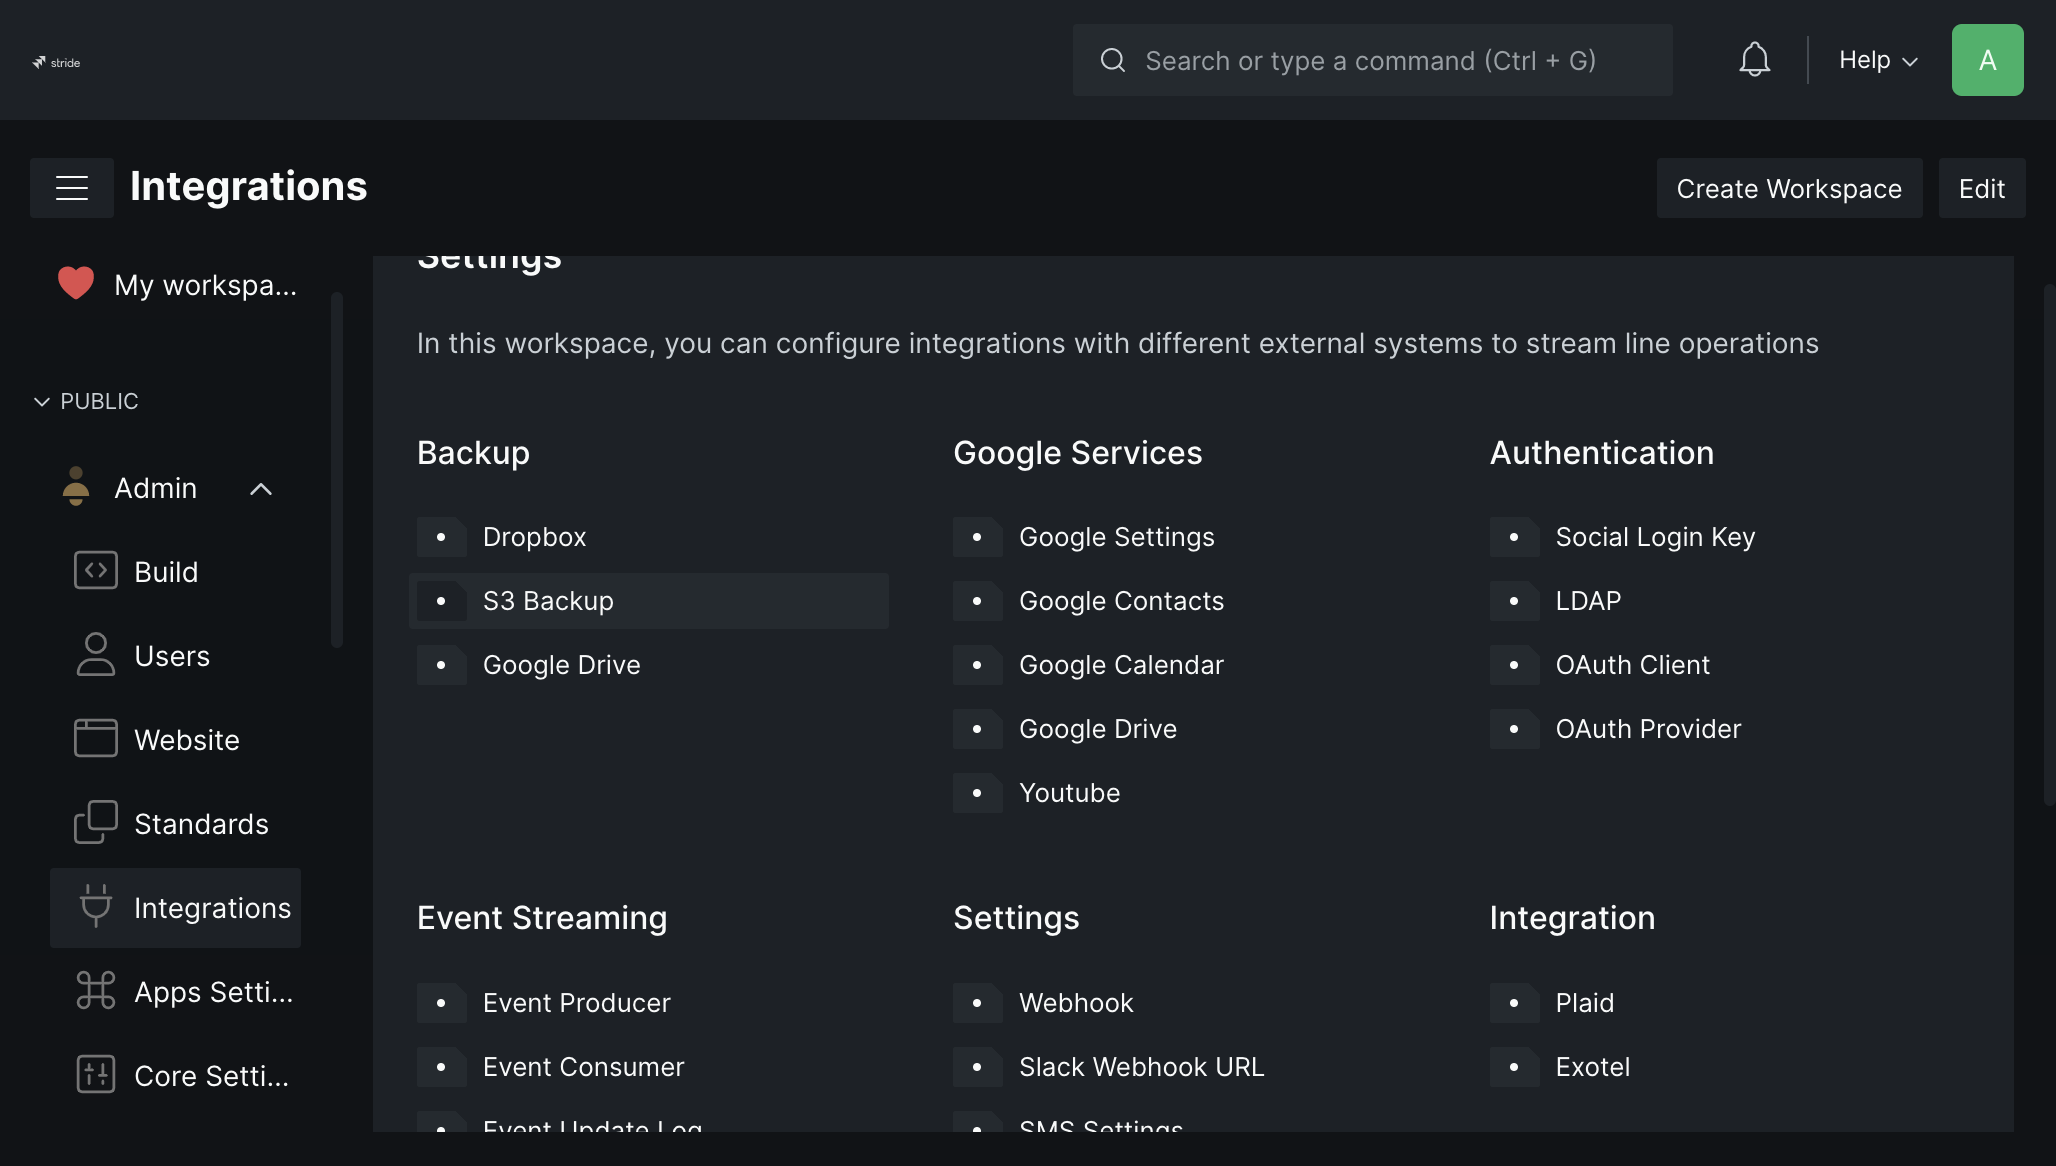
Task: Open the Webhook settings link
Action: pyautogui.click(x=1076, y=1003)
